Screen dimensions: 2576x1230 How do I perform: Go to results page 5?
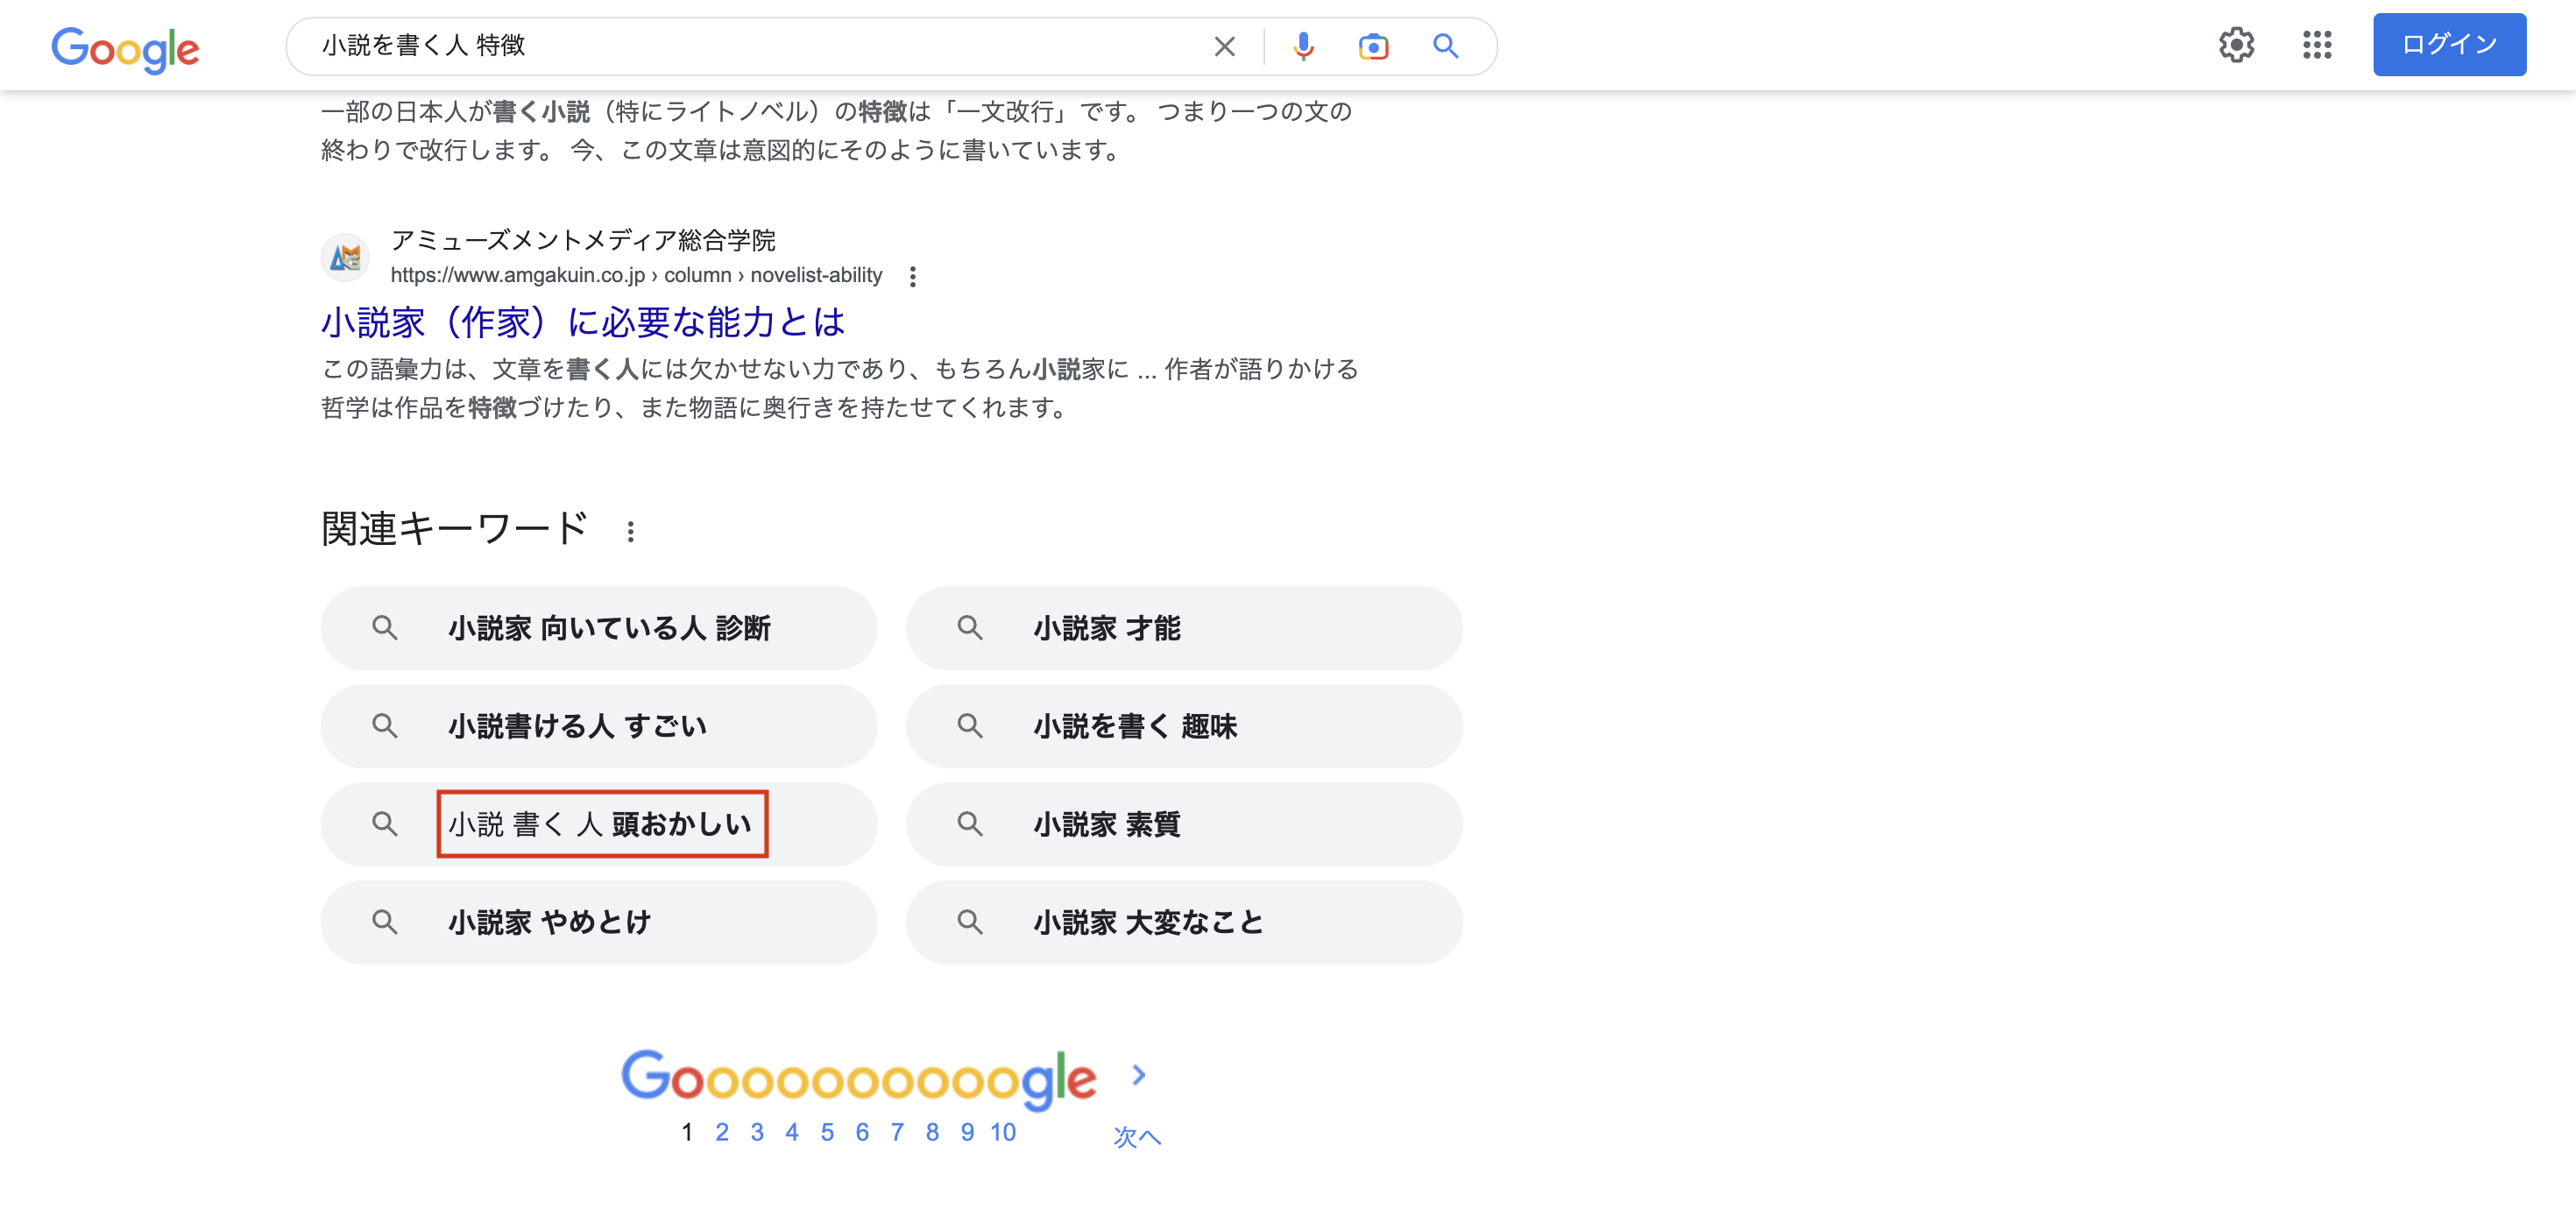tap(827, 1132)
